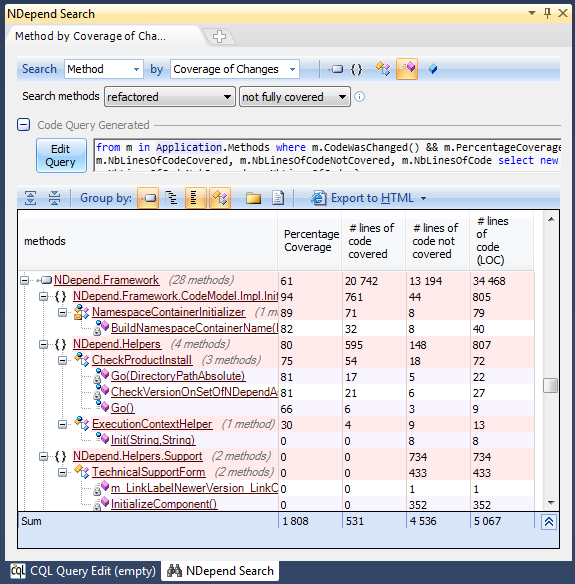Open Init(String,String) method link
Viewport: 575px width, 584px height.
coord(153,440)
